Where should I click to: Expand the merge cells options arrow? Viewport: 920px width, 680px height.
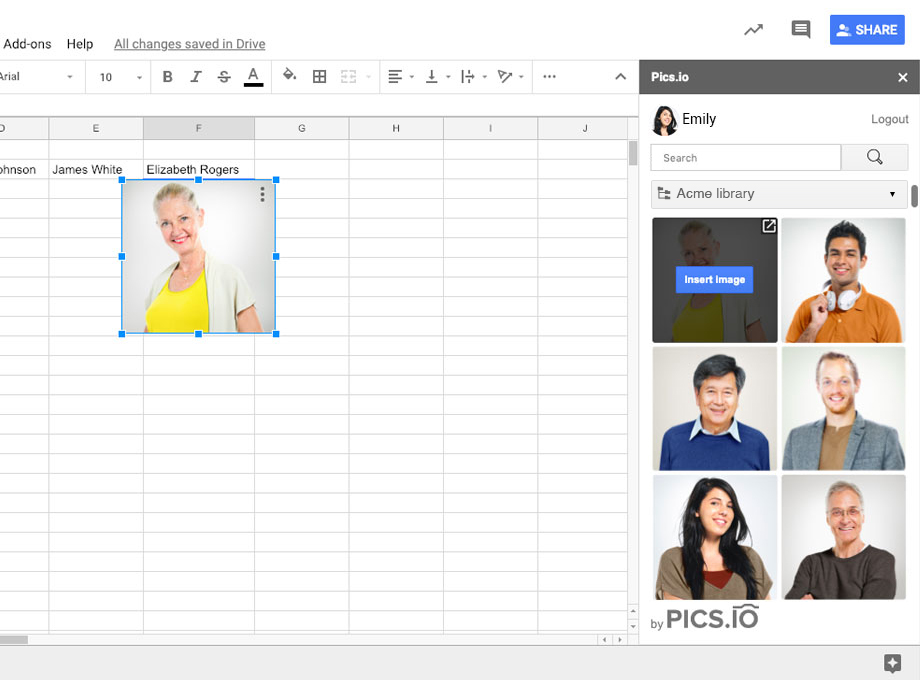coord(368,77)
